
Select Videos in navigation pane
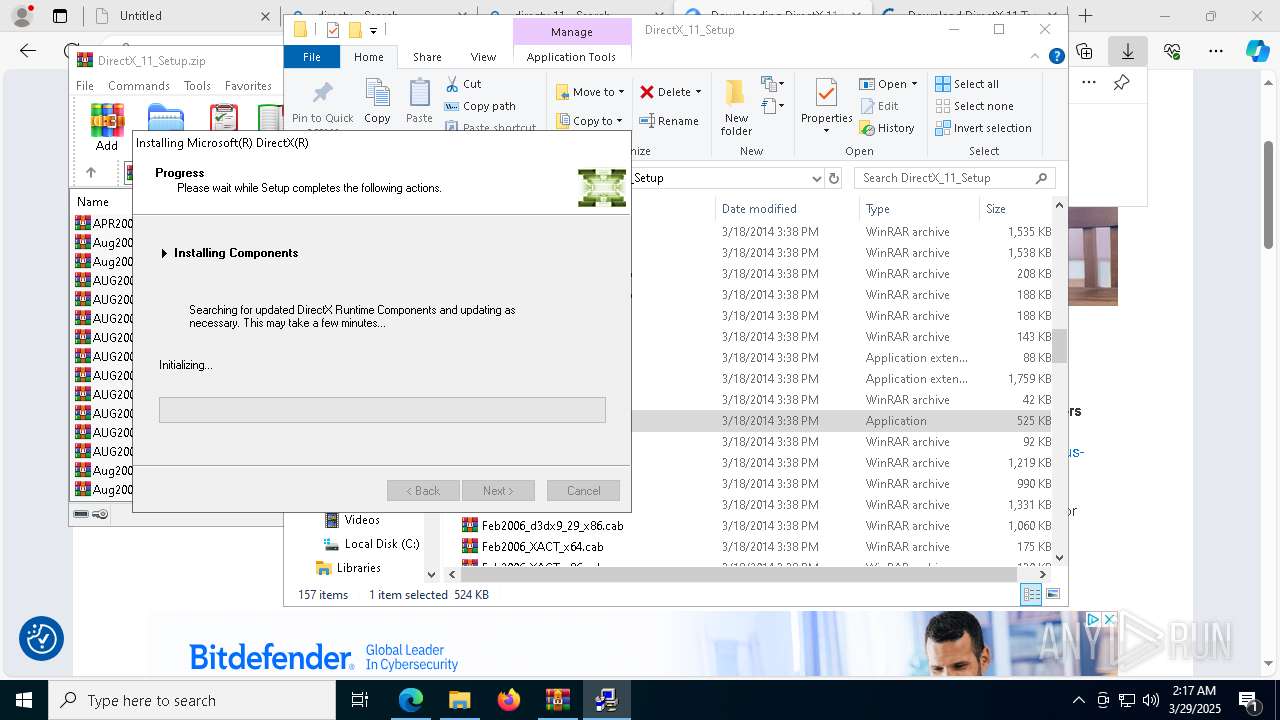click(352, 520)
